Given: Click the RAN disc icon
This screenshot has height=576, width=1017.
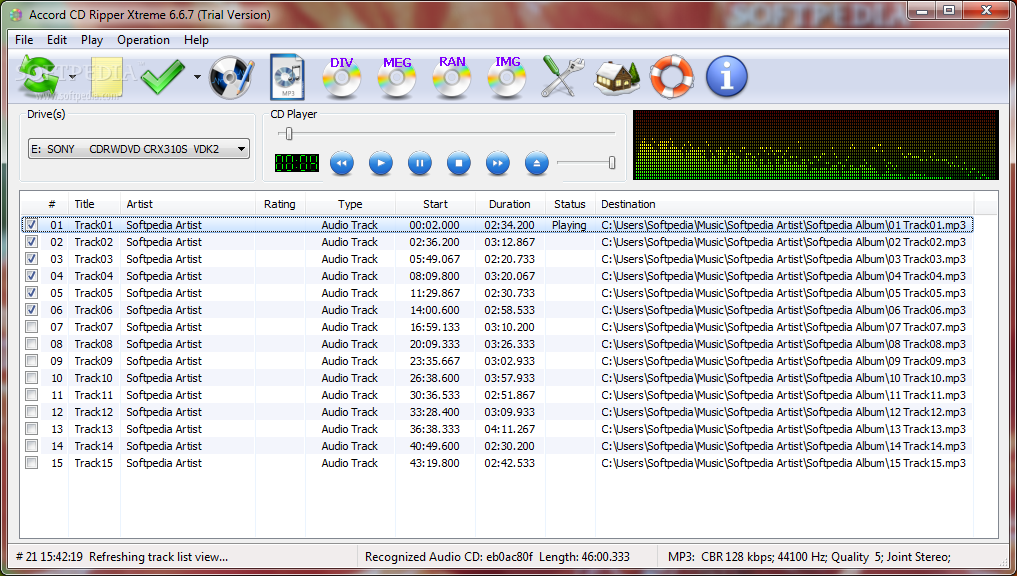Looking at the screenshot, I should pyautogui.click(x=452, y=77).
